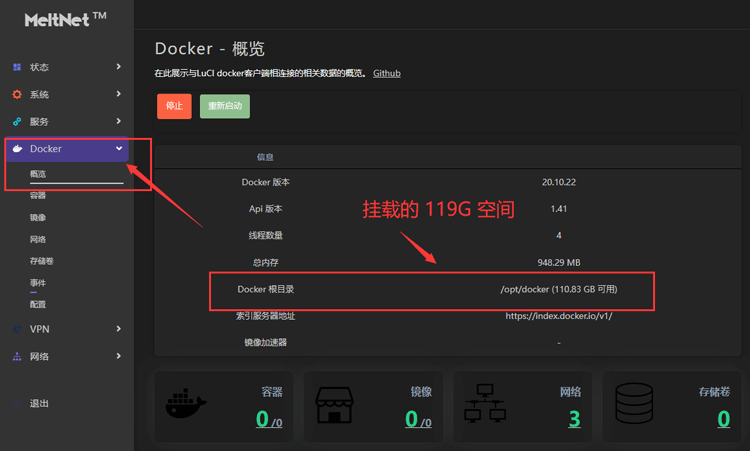The width and height of the screenshot is (750, 451).
Task: Click the containers count 0/0 link
Action: click(269, 419)
